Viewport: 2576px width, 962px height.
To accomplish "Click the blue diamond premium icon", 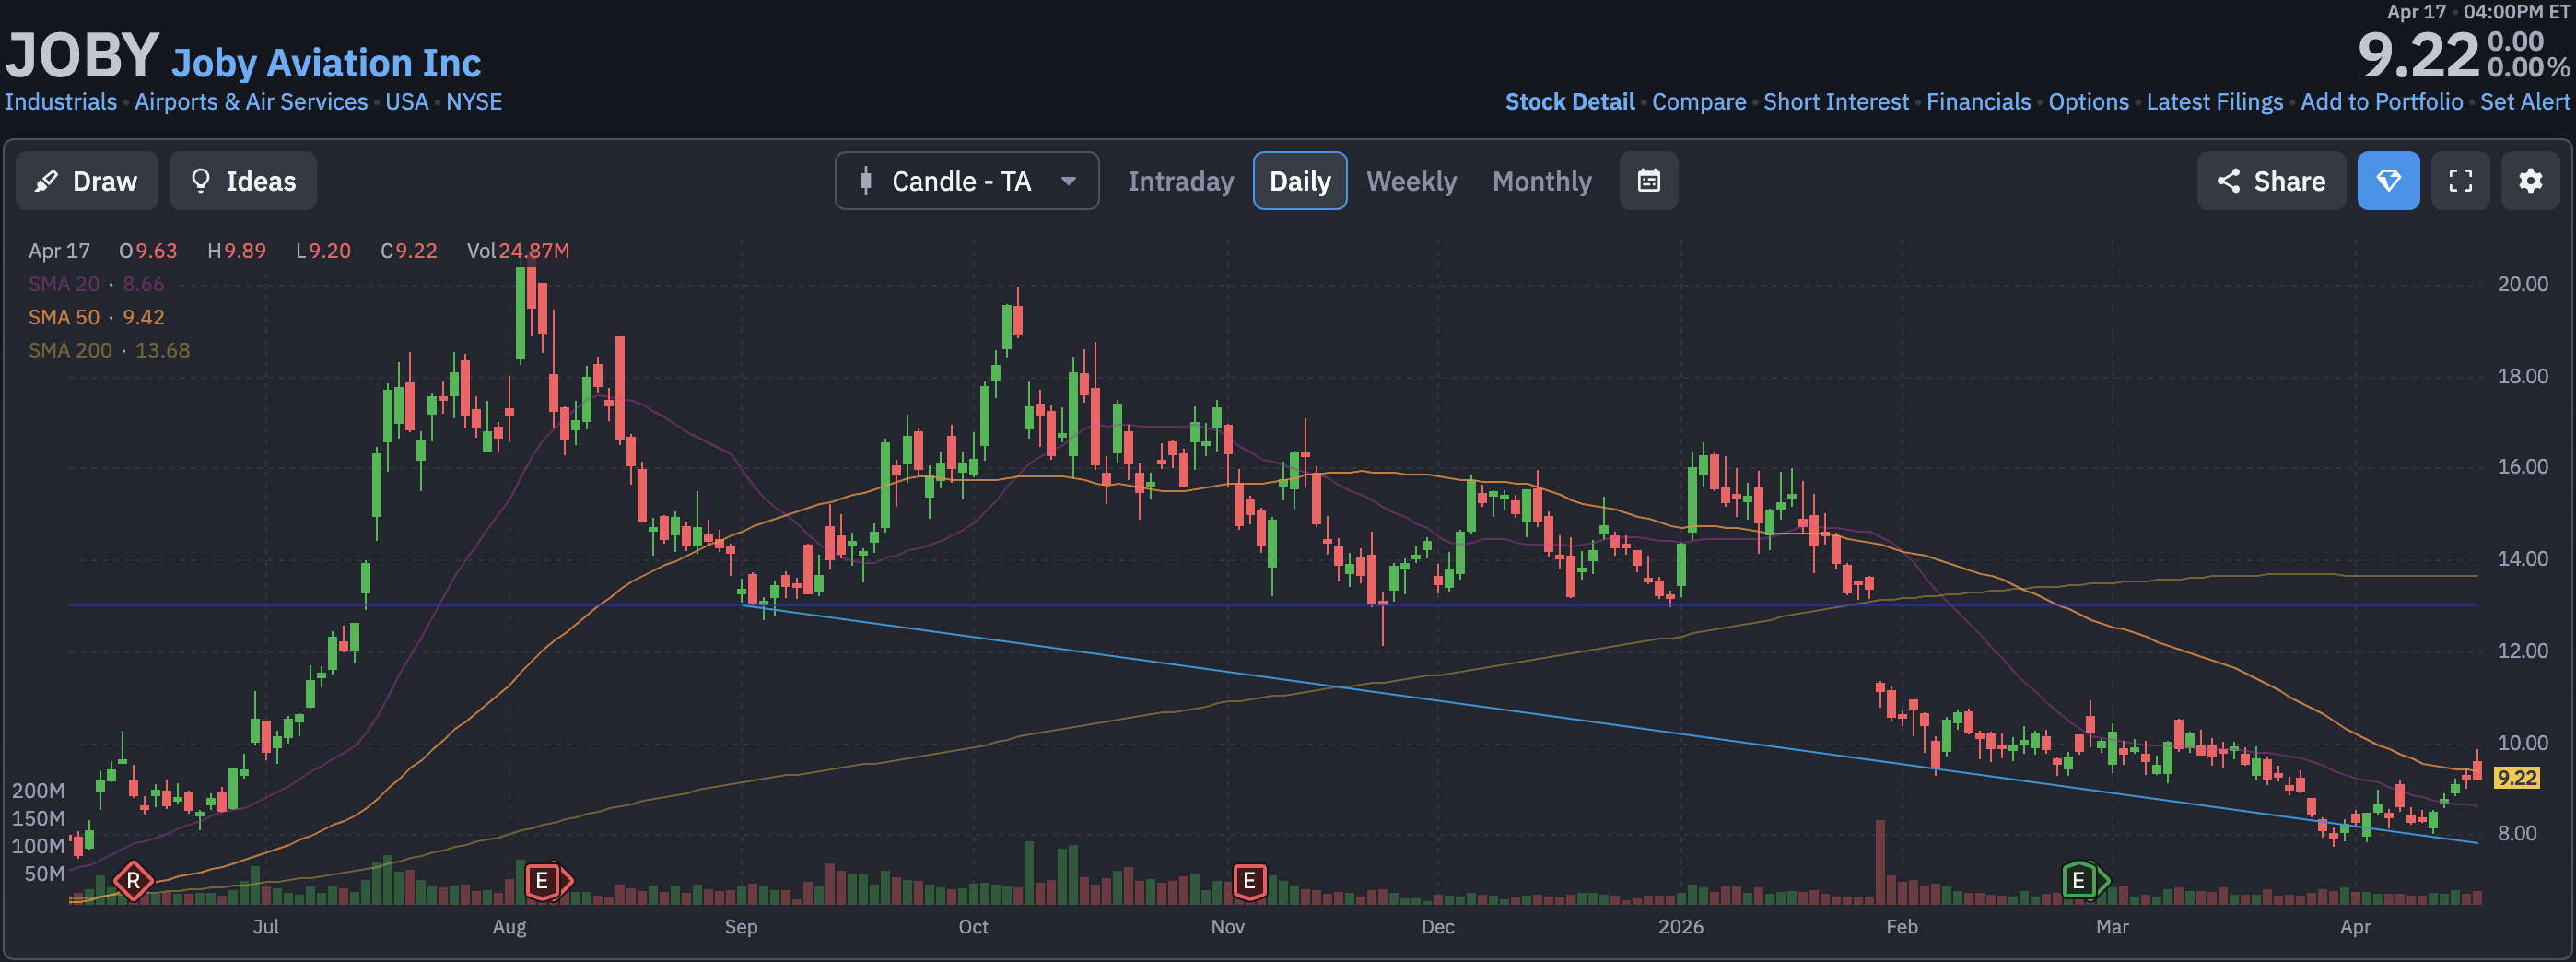I will pyautogui.click(x=2388, y=181).
